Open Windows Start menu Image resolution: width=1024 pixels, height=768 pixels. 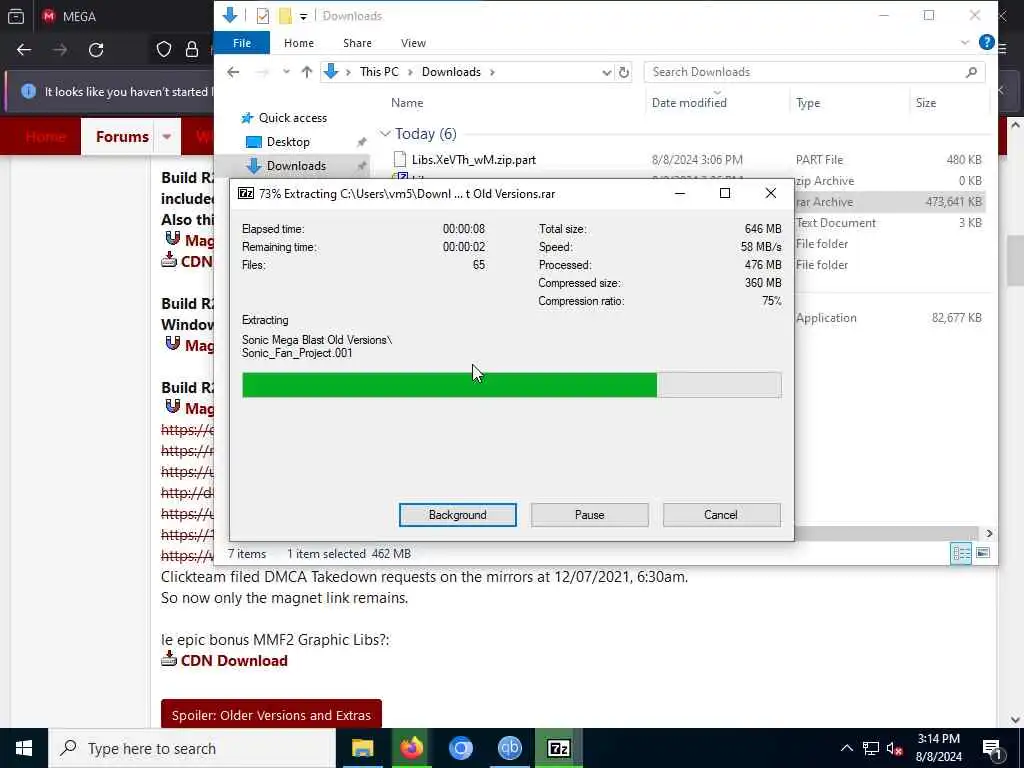point(24,748)
